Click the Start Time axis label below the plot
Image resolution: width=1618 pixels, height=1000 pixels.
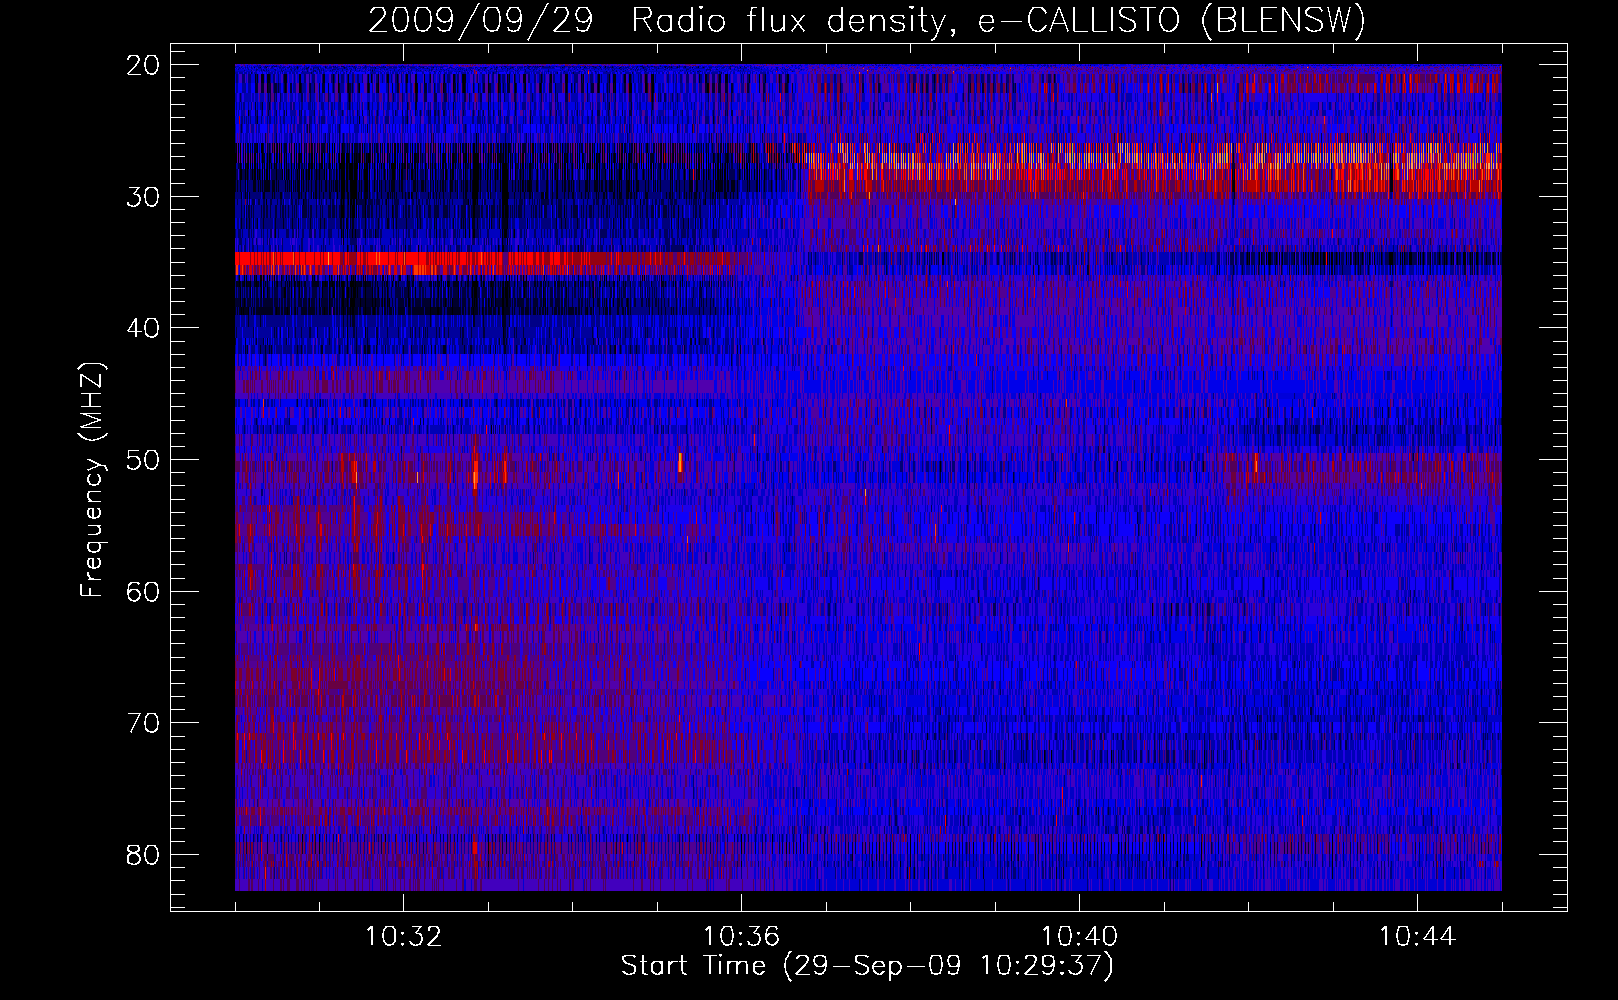click(x=867, y=966)
